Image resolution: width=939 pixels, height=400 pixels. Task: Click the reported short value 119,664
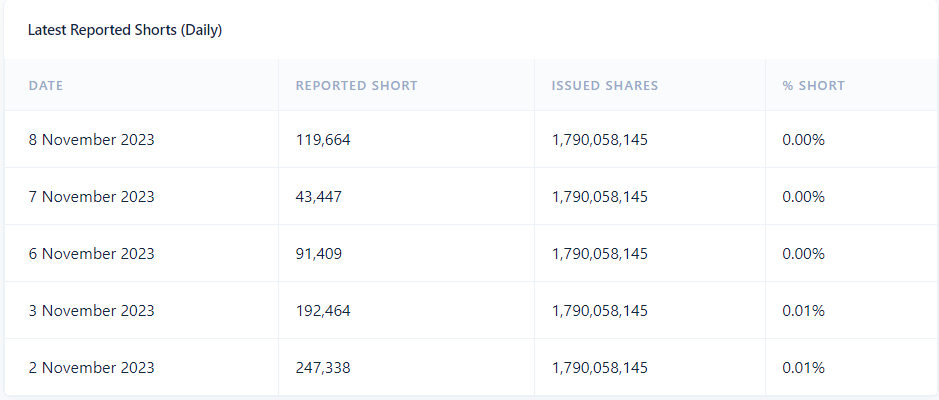tap(323, 140)
